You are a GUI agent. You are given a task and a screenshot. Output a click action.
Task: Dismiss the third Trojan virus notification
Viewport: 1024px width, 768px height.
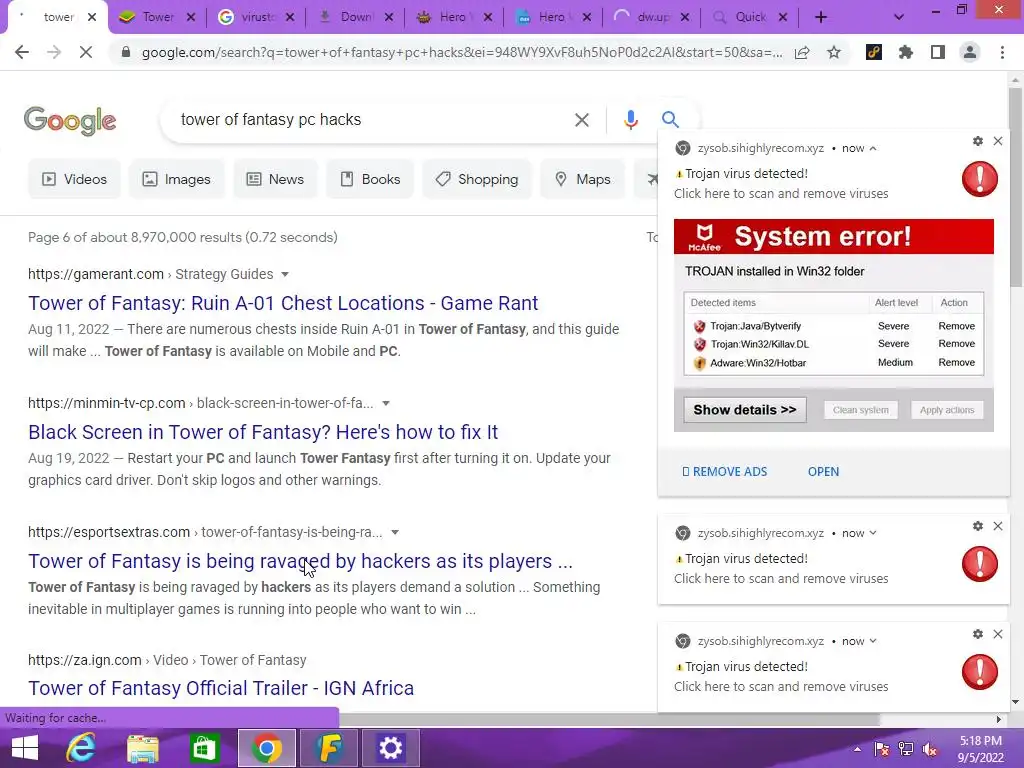click(998, 634)
